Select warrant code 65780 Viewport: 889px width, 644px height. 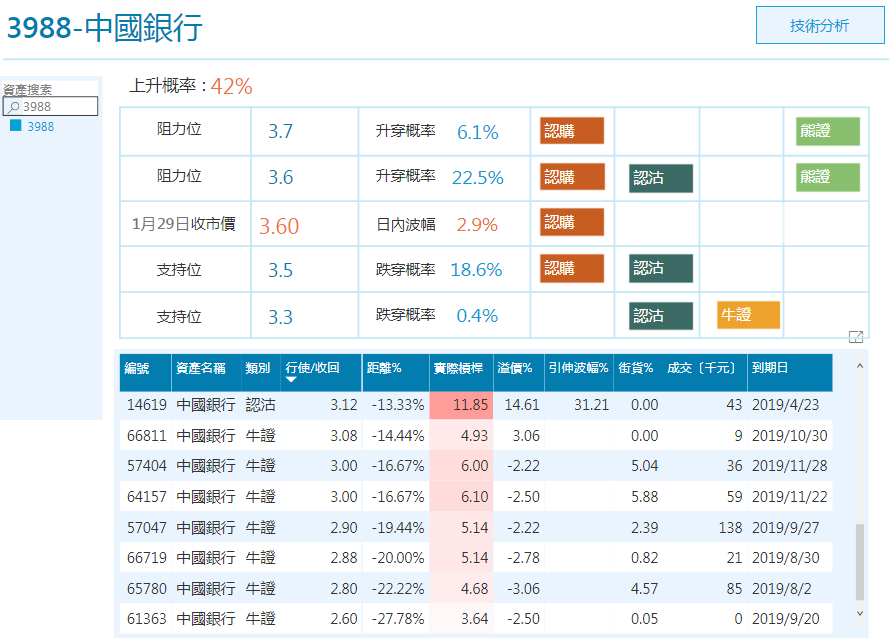click(x=147, y=588)
